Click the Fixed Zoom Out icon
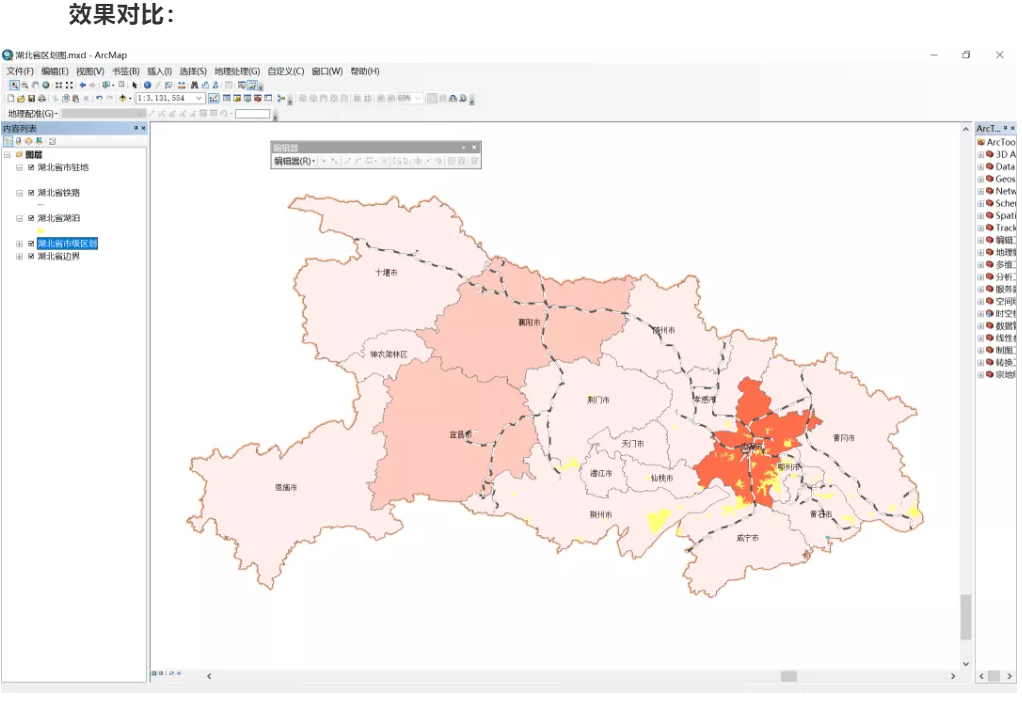 [69, 85]
